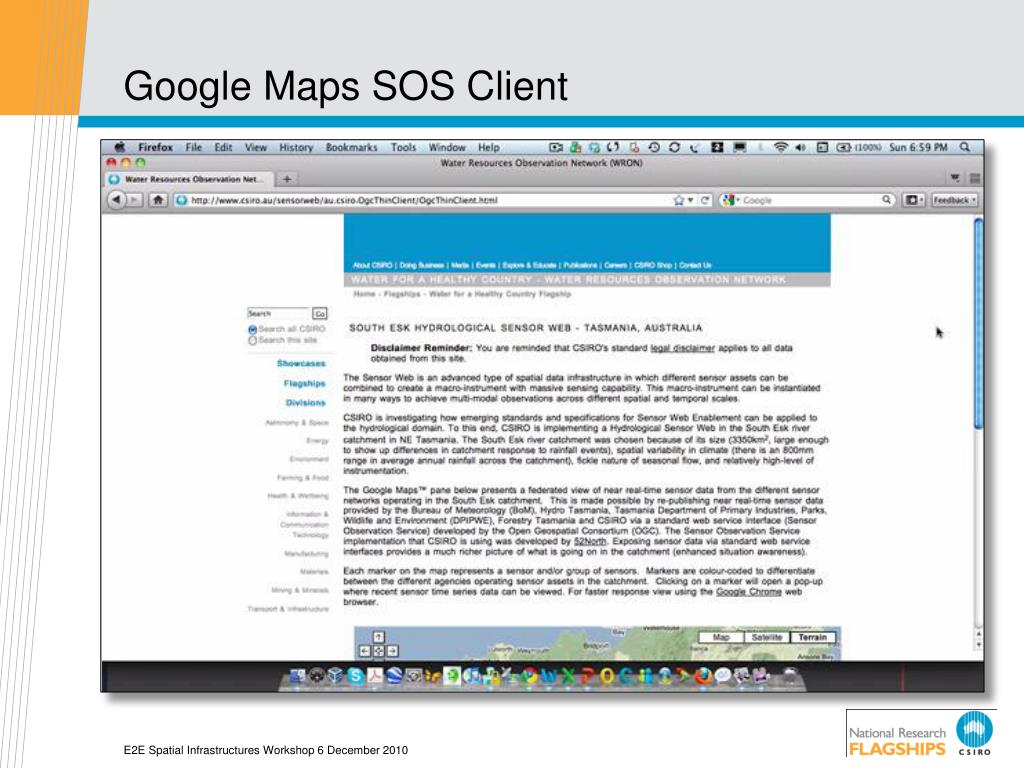This screenshot has width=1024, height=768.
Task: Click the Firefox icon in the Dock
Action: point(703,676)
